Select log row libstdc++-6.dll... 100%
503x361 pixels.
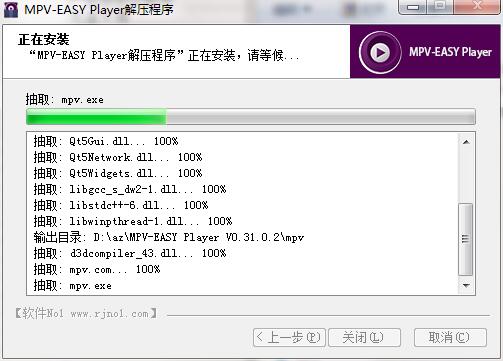tap(121, 205)
